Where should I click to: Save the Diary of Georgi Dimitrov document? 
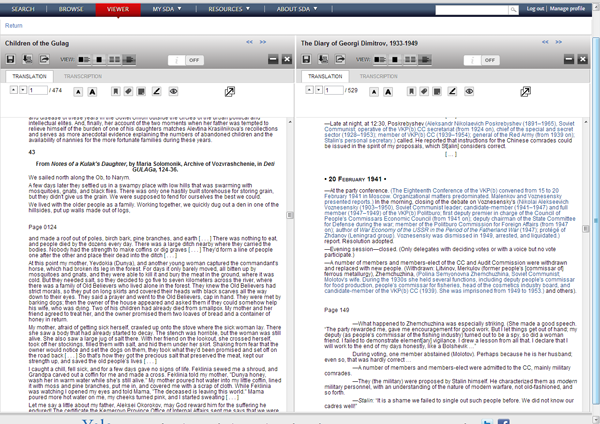(x=306, y=59)
